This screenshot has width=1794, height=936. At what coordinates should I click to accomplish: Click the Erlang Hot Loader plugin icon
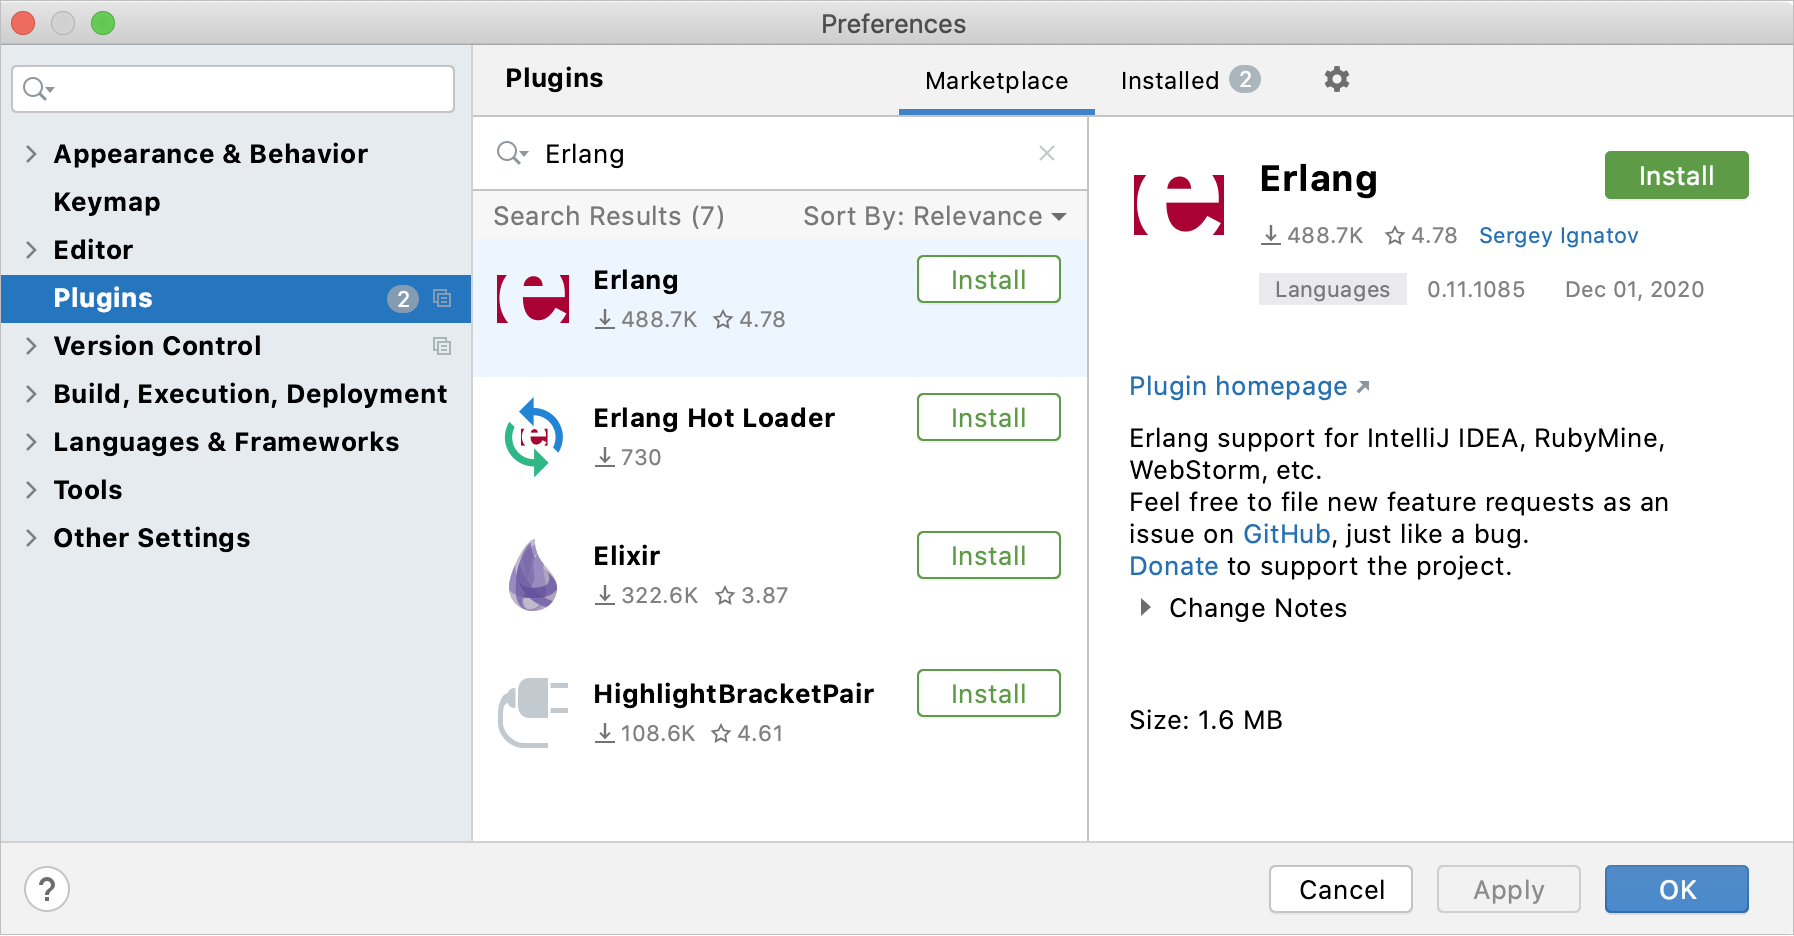[x=533, y=437]
